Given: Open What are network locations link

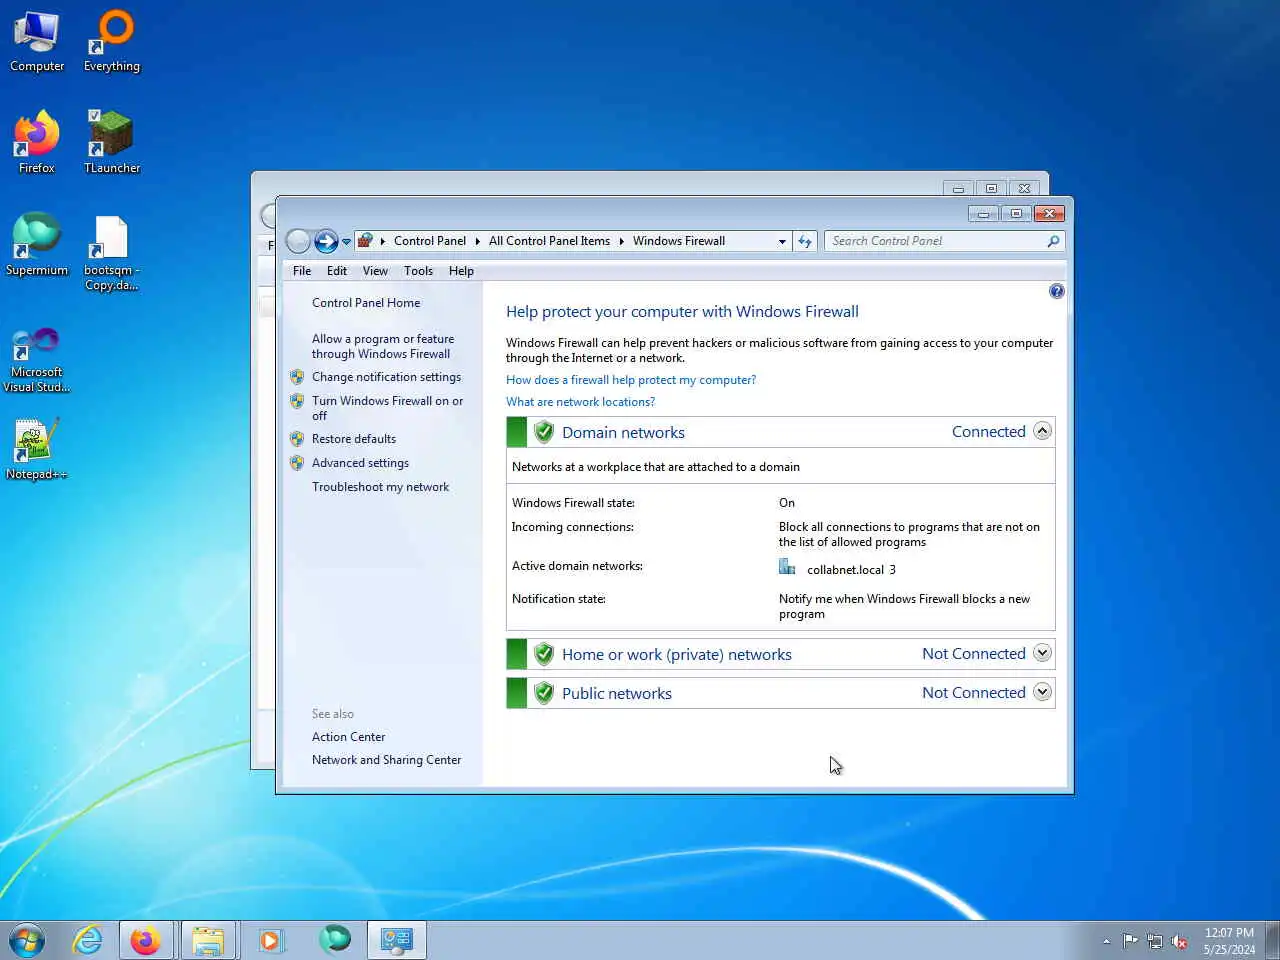Looking at the screenshot, I should [x=580, y=402].
